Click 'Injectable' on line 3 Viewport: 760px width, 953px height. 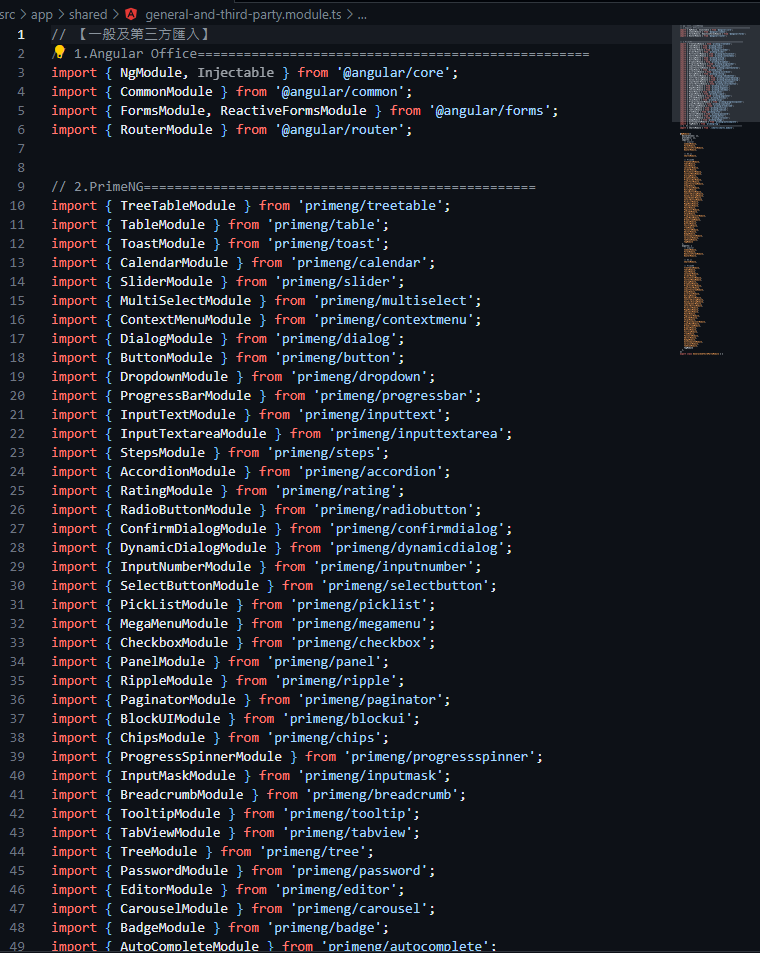click(x=235, y=72)
